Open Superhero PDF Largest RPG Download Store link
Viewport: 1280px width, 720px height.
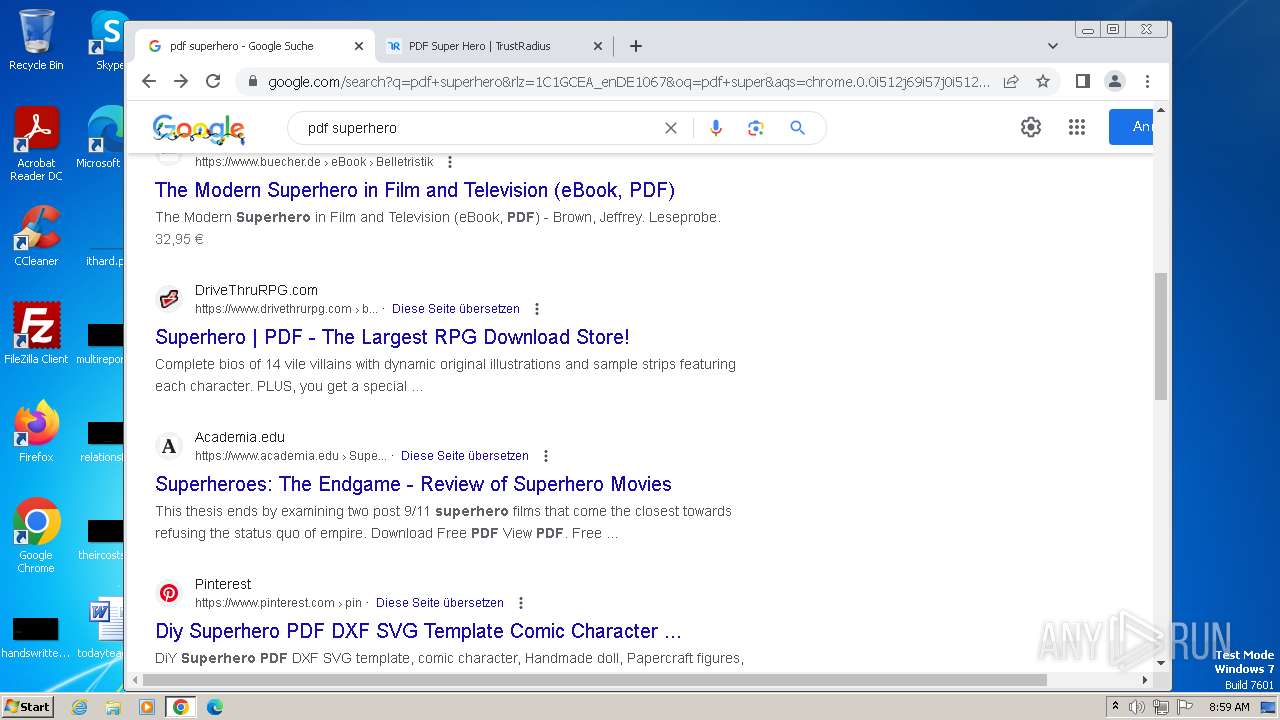click(392, 337)
